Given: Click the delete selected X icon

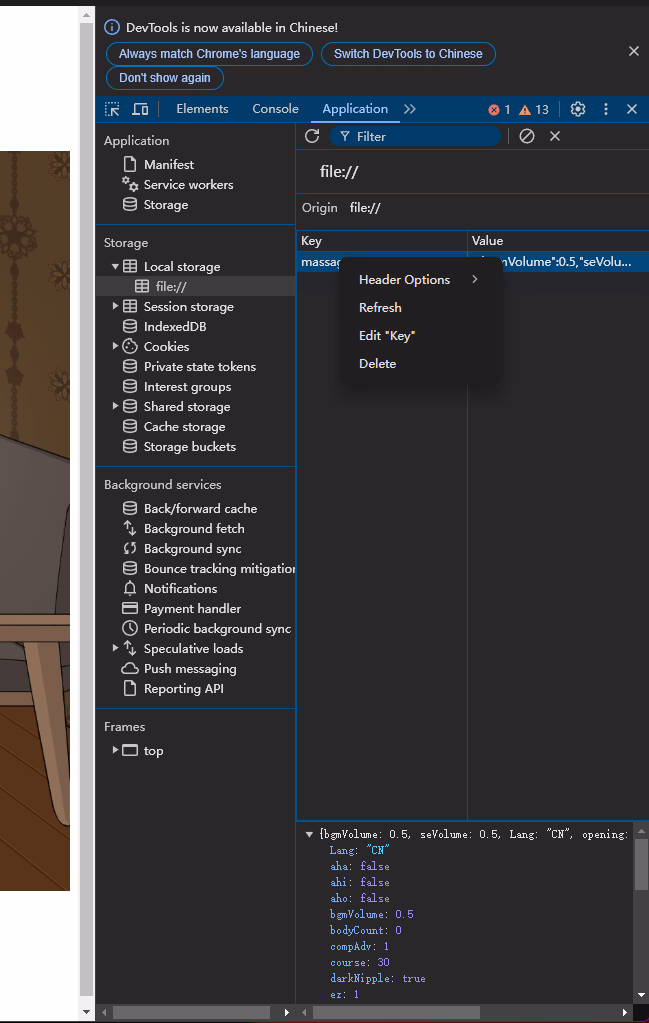Looking at the screenshot, I should [555, 136].
